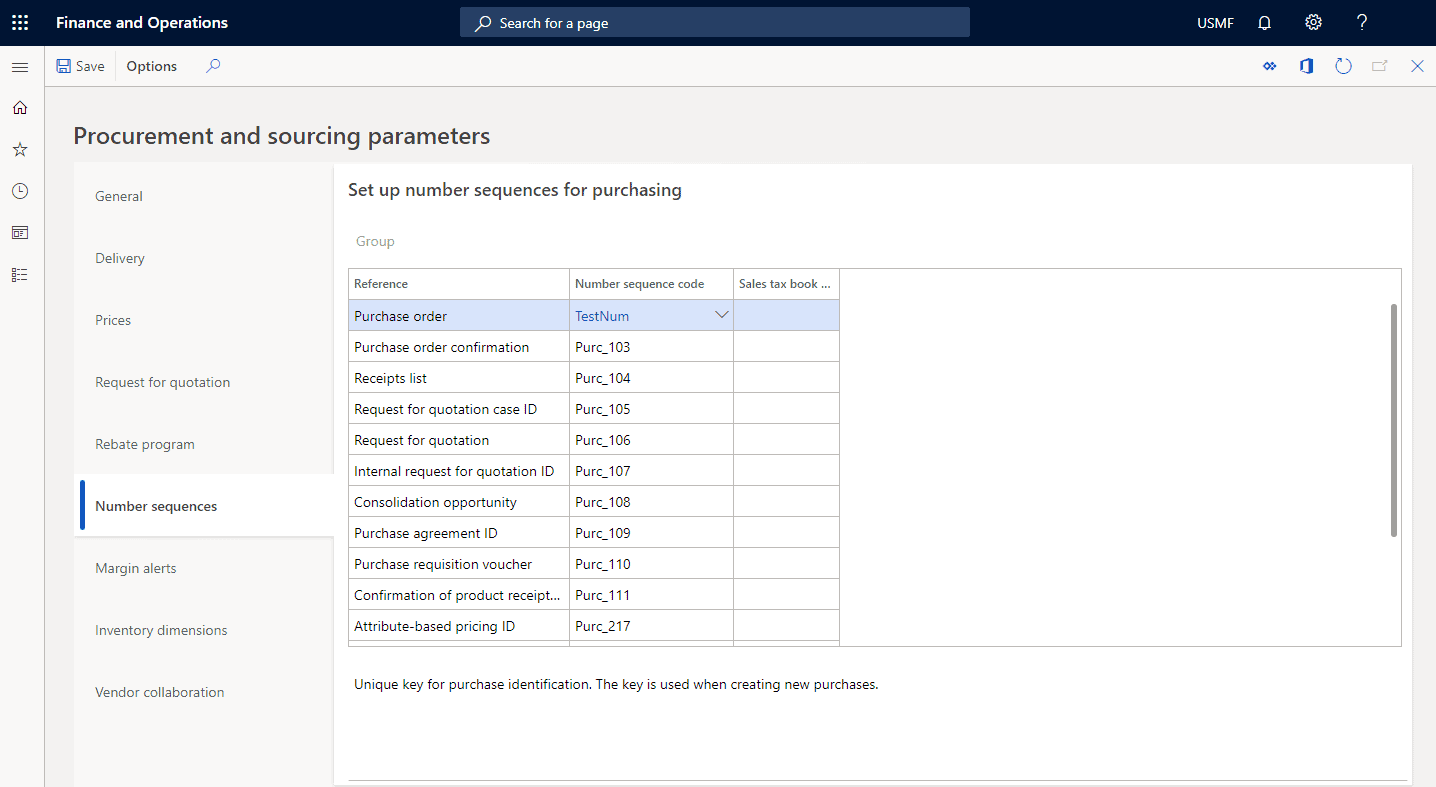
Task: Select Request for quotation case ID row
Action: click(x=459, y=409)
